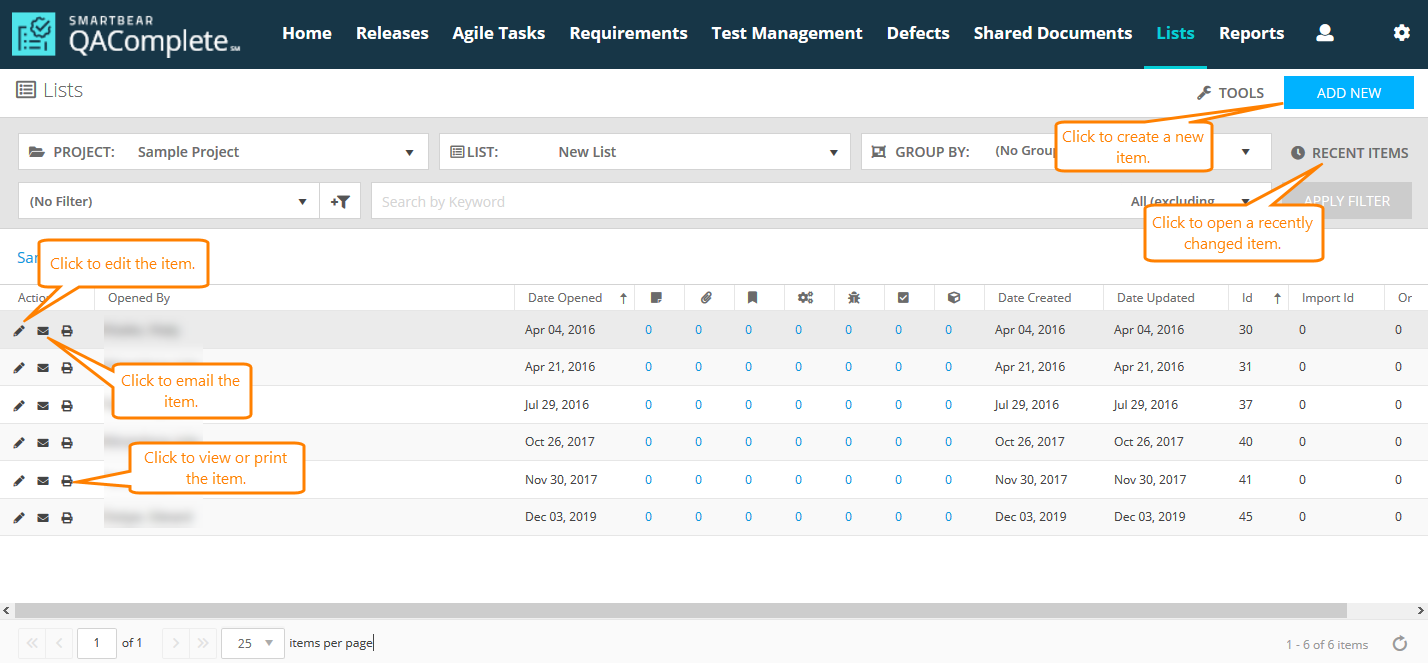1428x663 pixels.
Task: Go to the Defects tab
Action: (917, 33)
